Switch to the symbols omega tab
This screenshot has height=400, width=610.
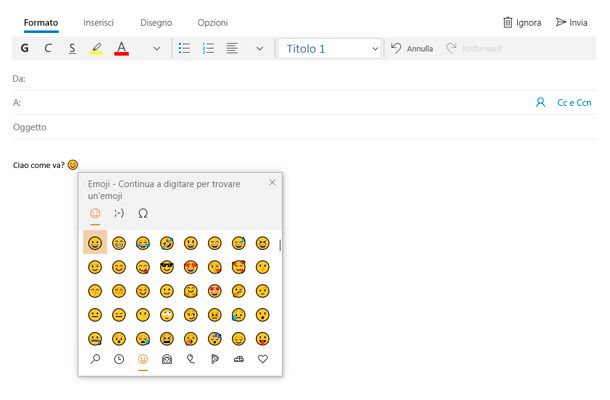pos(143,213)
